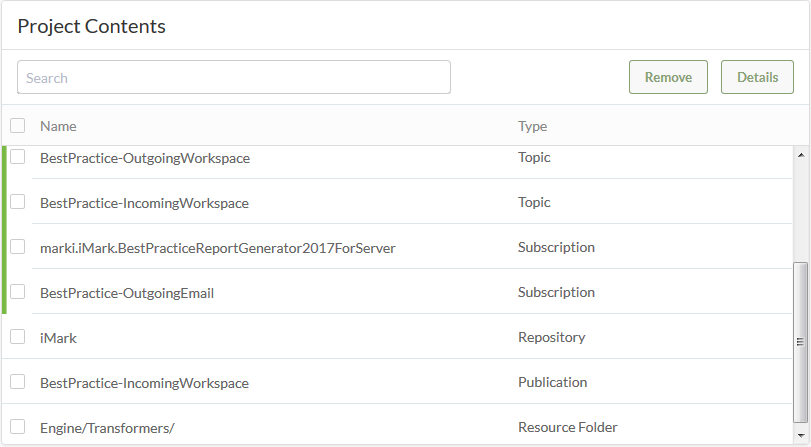Check the iMark repository checkbox

(x=18, y=337)
